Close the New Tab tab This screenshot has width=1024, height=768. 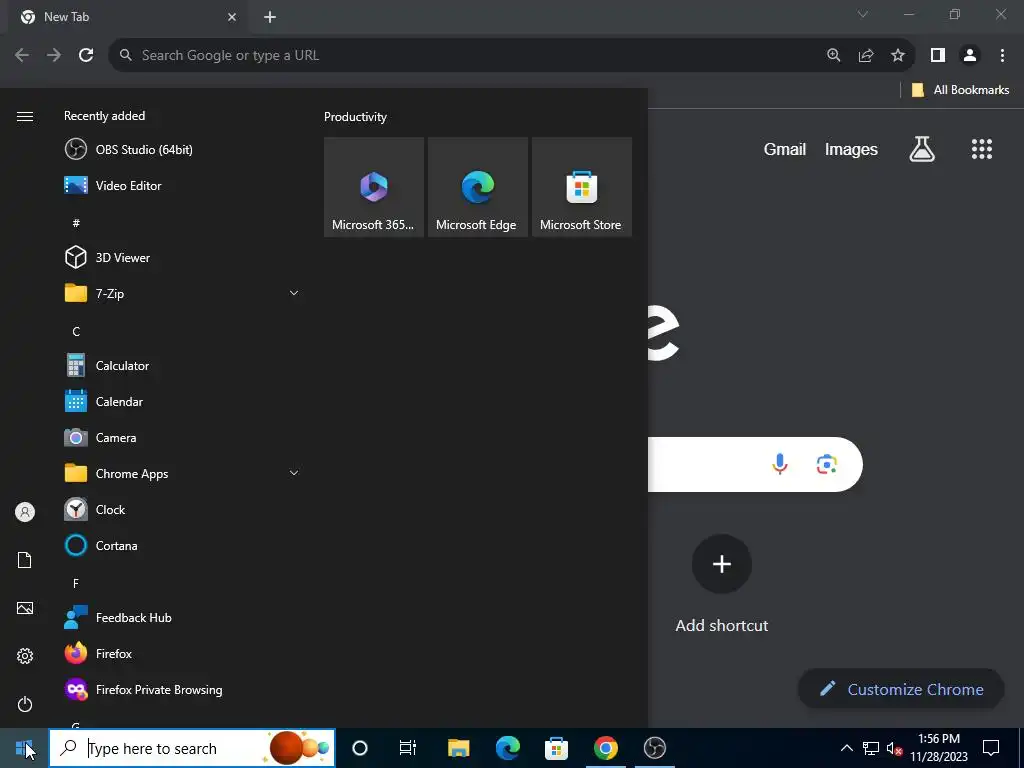(232, 17)
